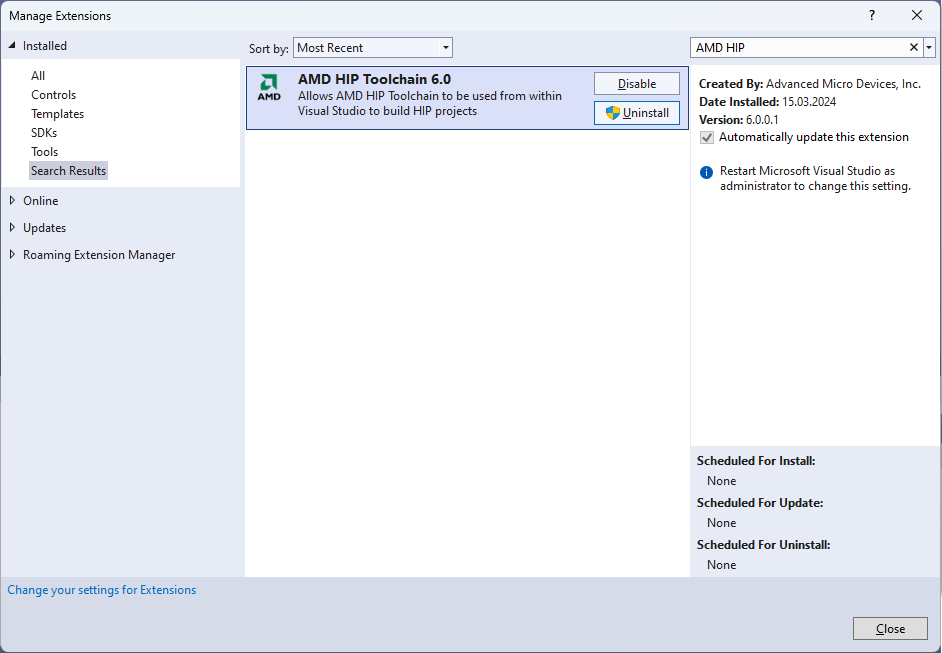The image size is (942, 653).
Task: Open Change your settings for Extensions link
Action: pos(102,590)
